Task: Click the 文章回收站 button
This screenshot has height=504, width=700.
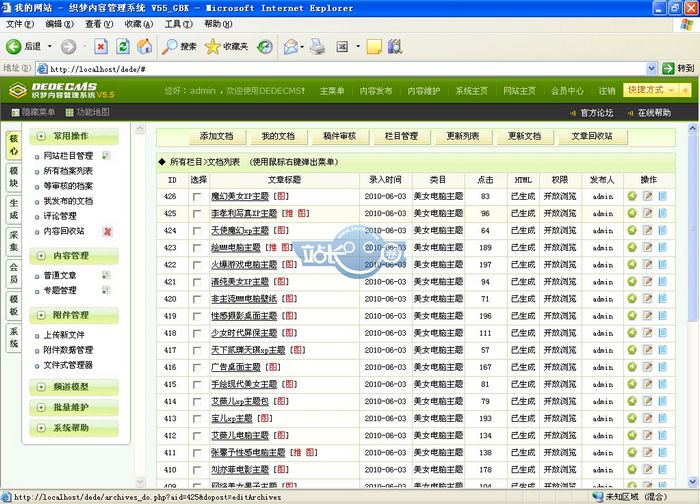Action: (592, 136)
